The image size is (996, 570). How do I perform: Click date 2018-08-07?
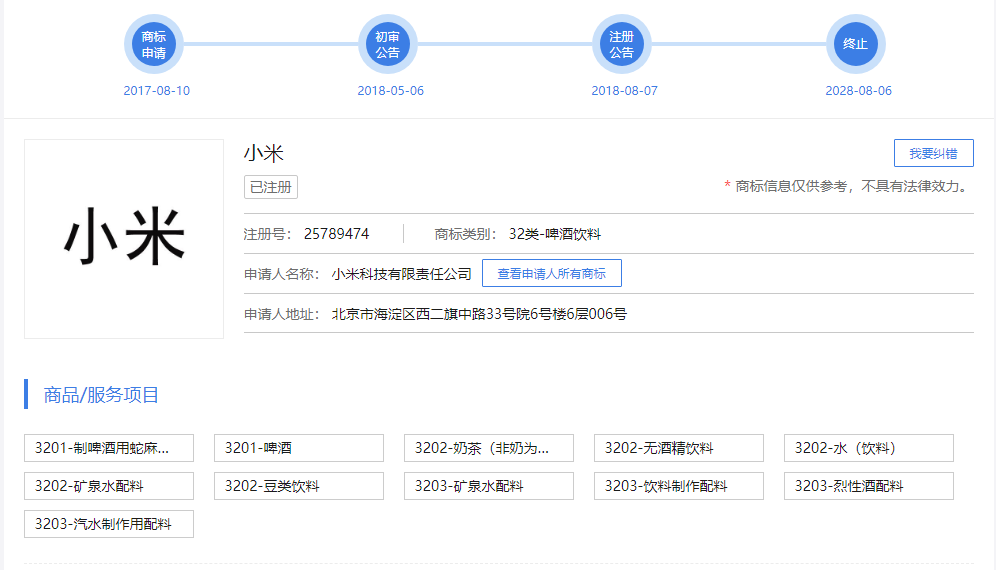click(624, 91)
